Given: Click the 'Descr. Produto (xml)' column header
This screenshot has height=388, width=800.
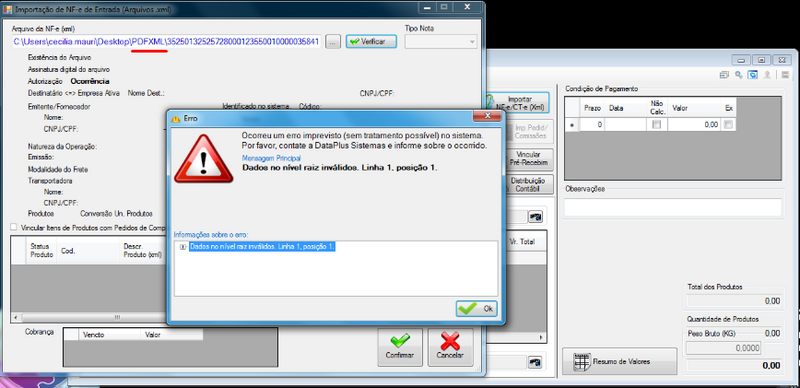Looking at the screenshot, I should click(143, 250).
